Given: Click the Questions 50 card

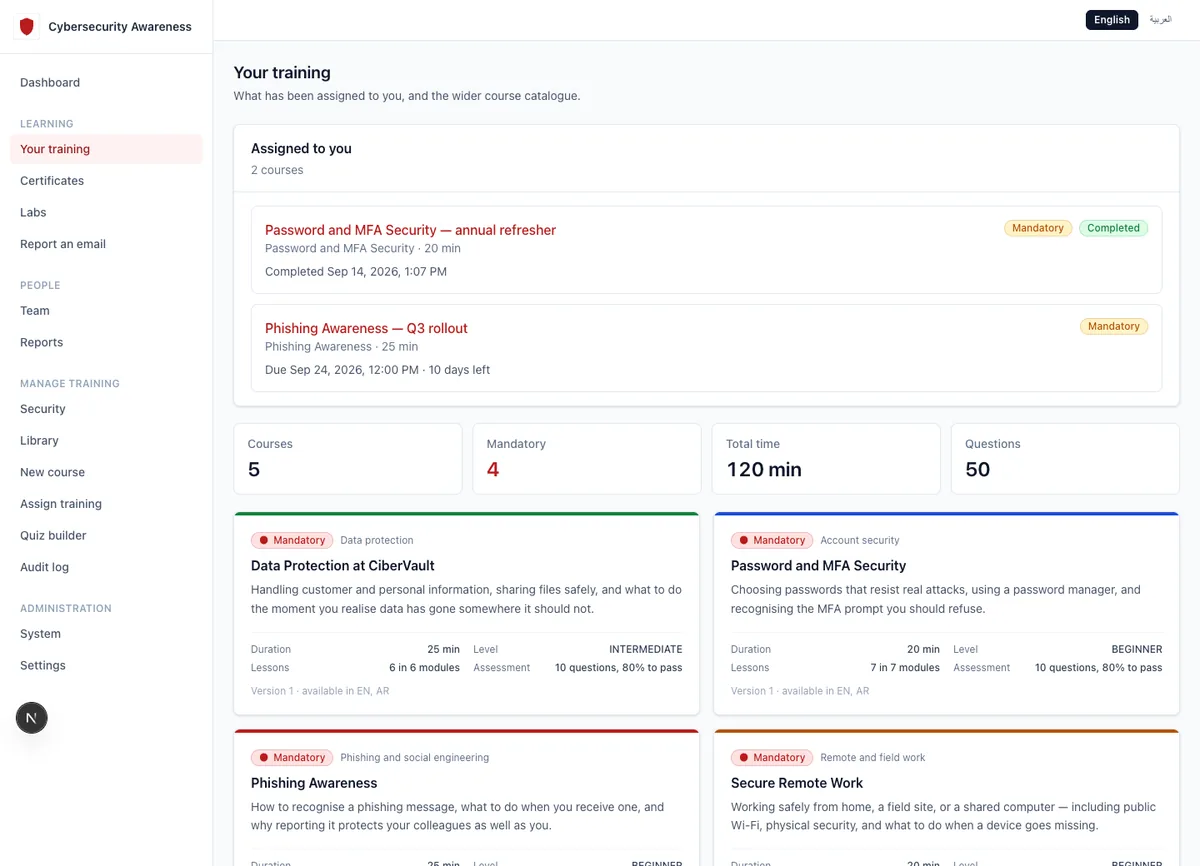Looking at the screenshot, I should click(x=1065, y=459).
